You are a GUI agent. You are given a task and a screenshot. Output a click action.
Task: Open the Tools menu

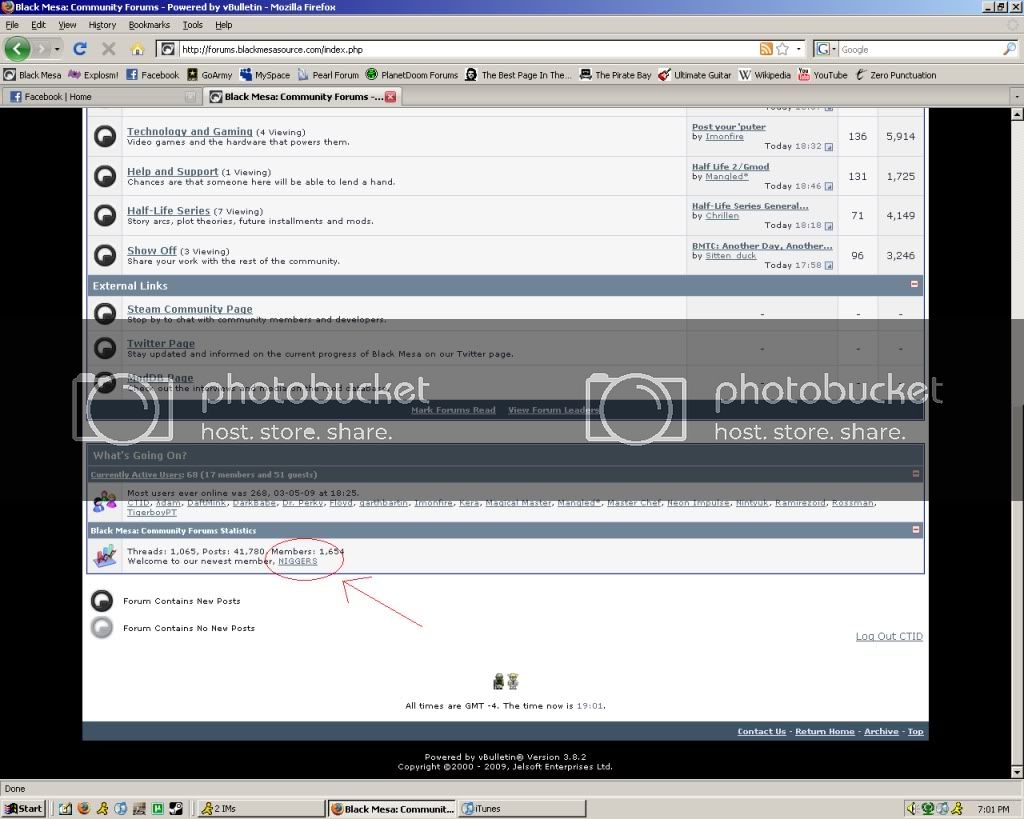pyautogui.click(x=193, y=25)
